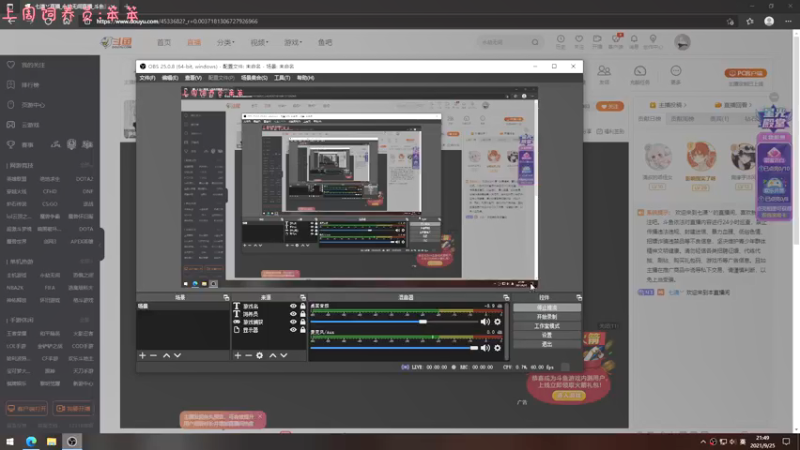Screen dimensions: 800x450
Task: Click 开始录制 button in OBS controls
Action: pos(547,317)
